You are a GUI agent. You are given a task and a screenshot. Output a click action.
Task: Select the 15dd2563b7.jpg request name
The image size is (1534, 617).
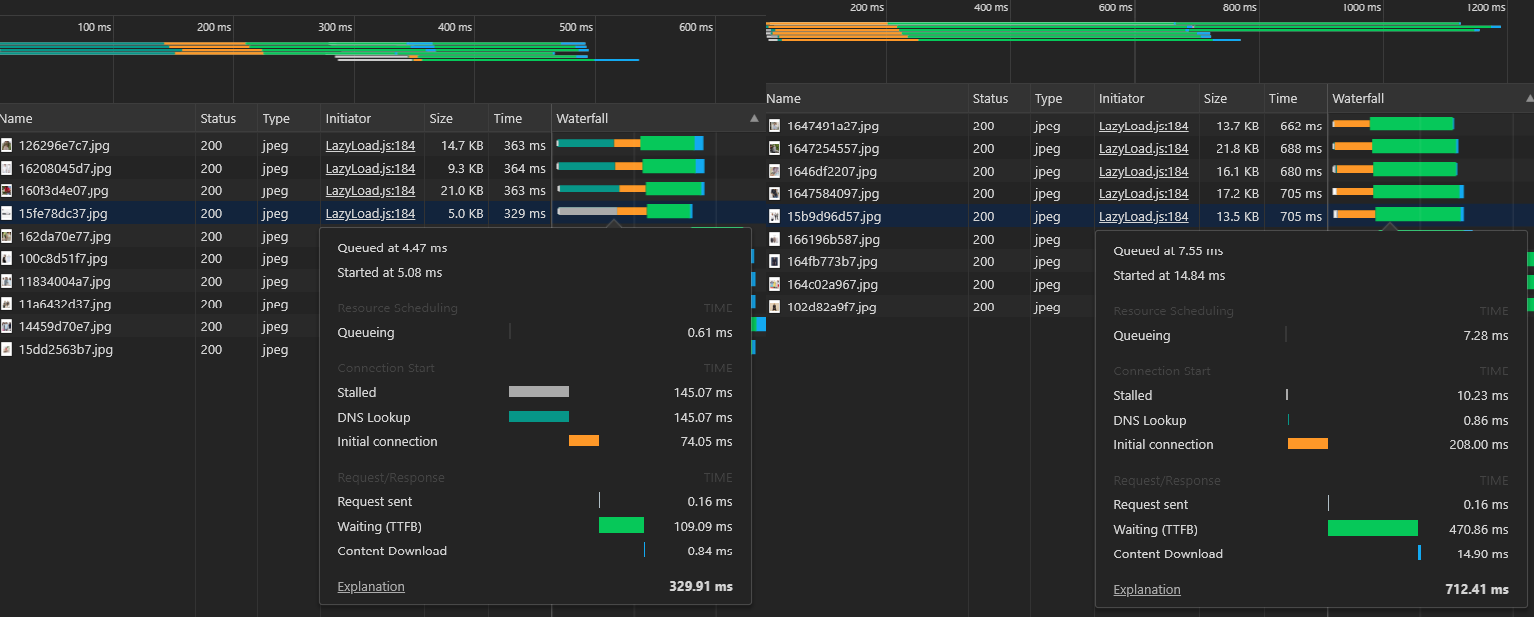[x=66, y=349]
